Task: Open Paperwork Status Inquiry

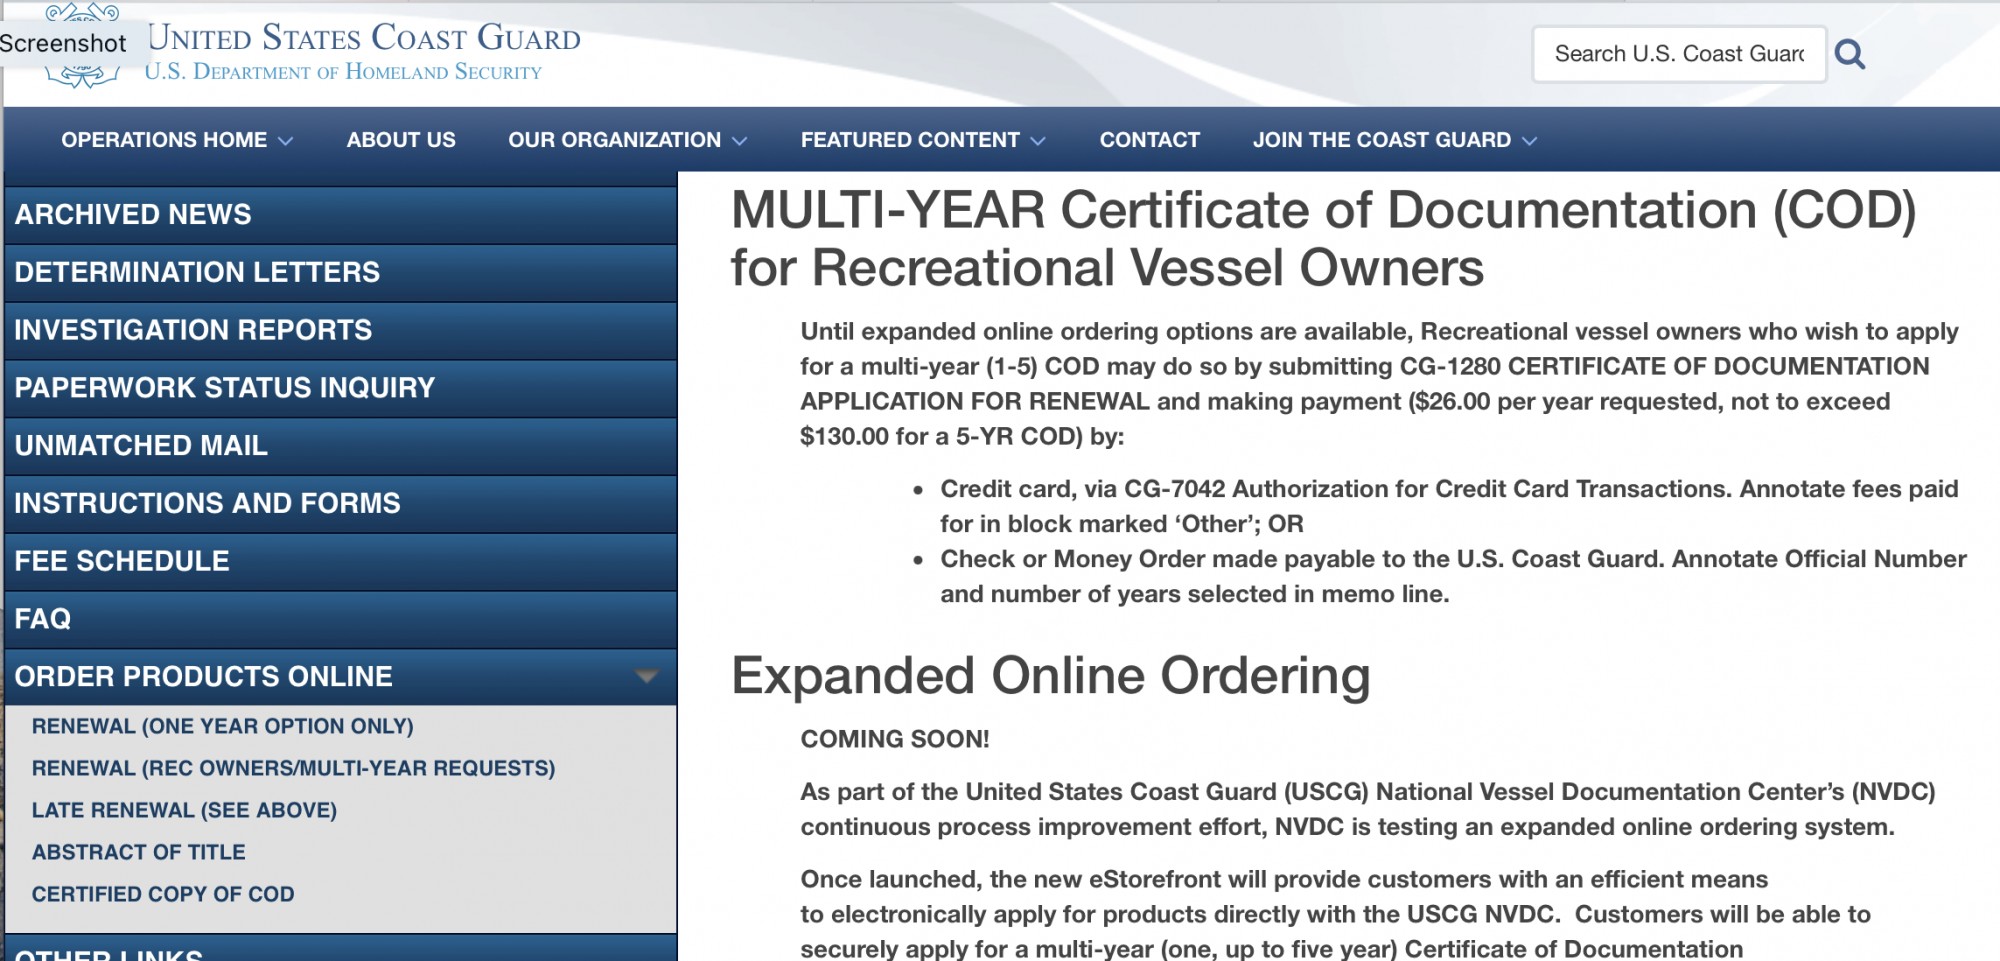Action: [x=341, y=389]
